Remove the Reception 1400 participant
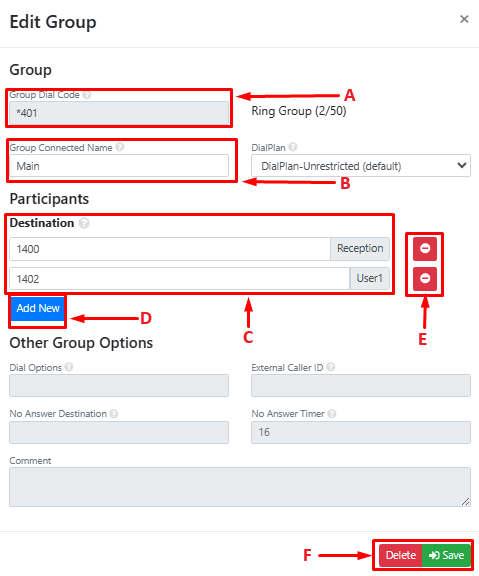 (x=425, y=249)
